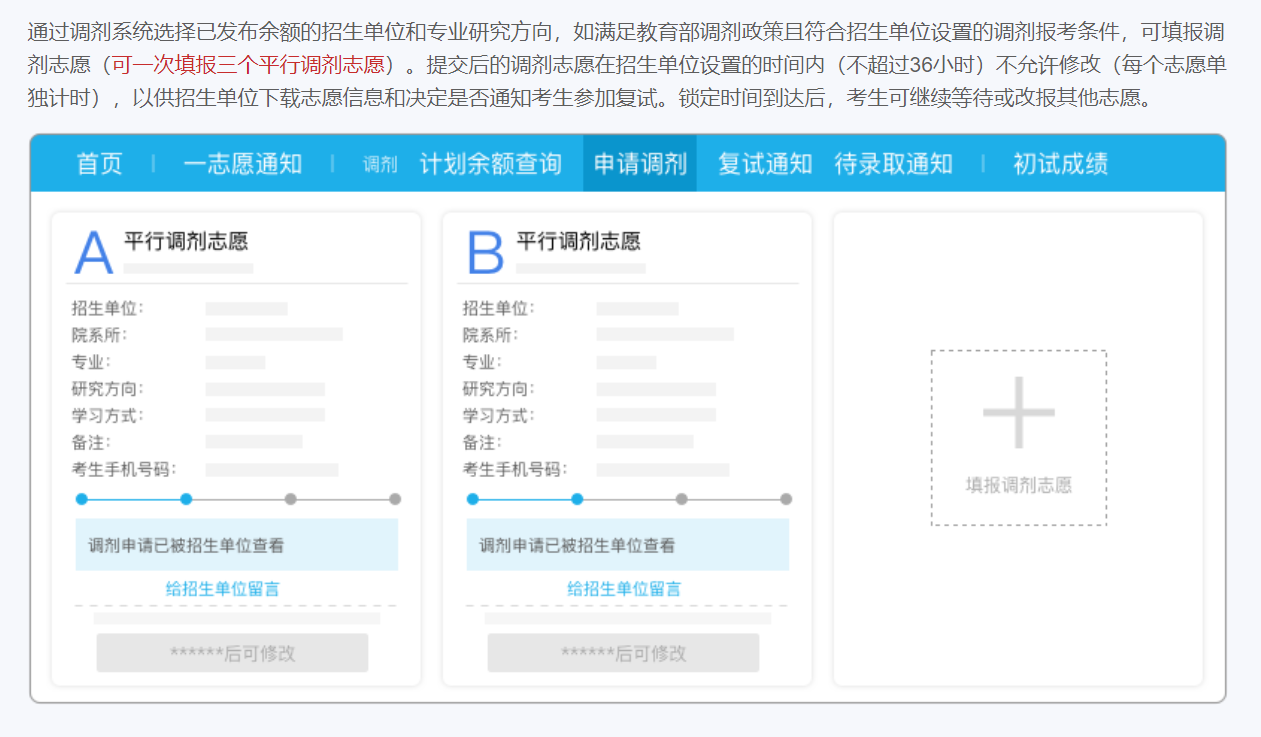Screen dimensions: 1261x737
Task: Click the 调剂 badge beside 计划余额查询
Action: pos(379,162)
